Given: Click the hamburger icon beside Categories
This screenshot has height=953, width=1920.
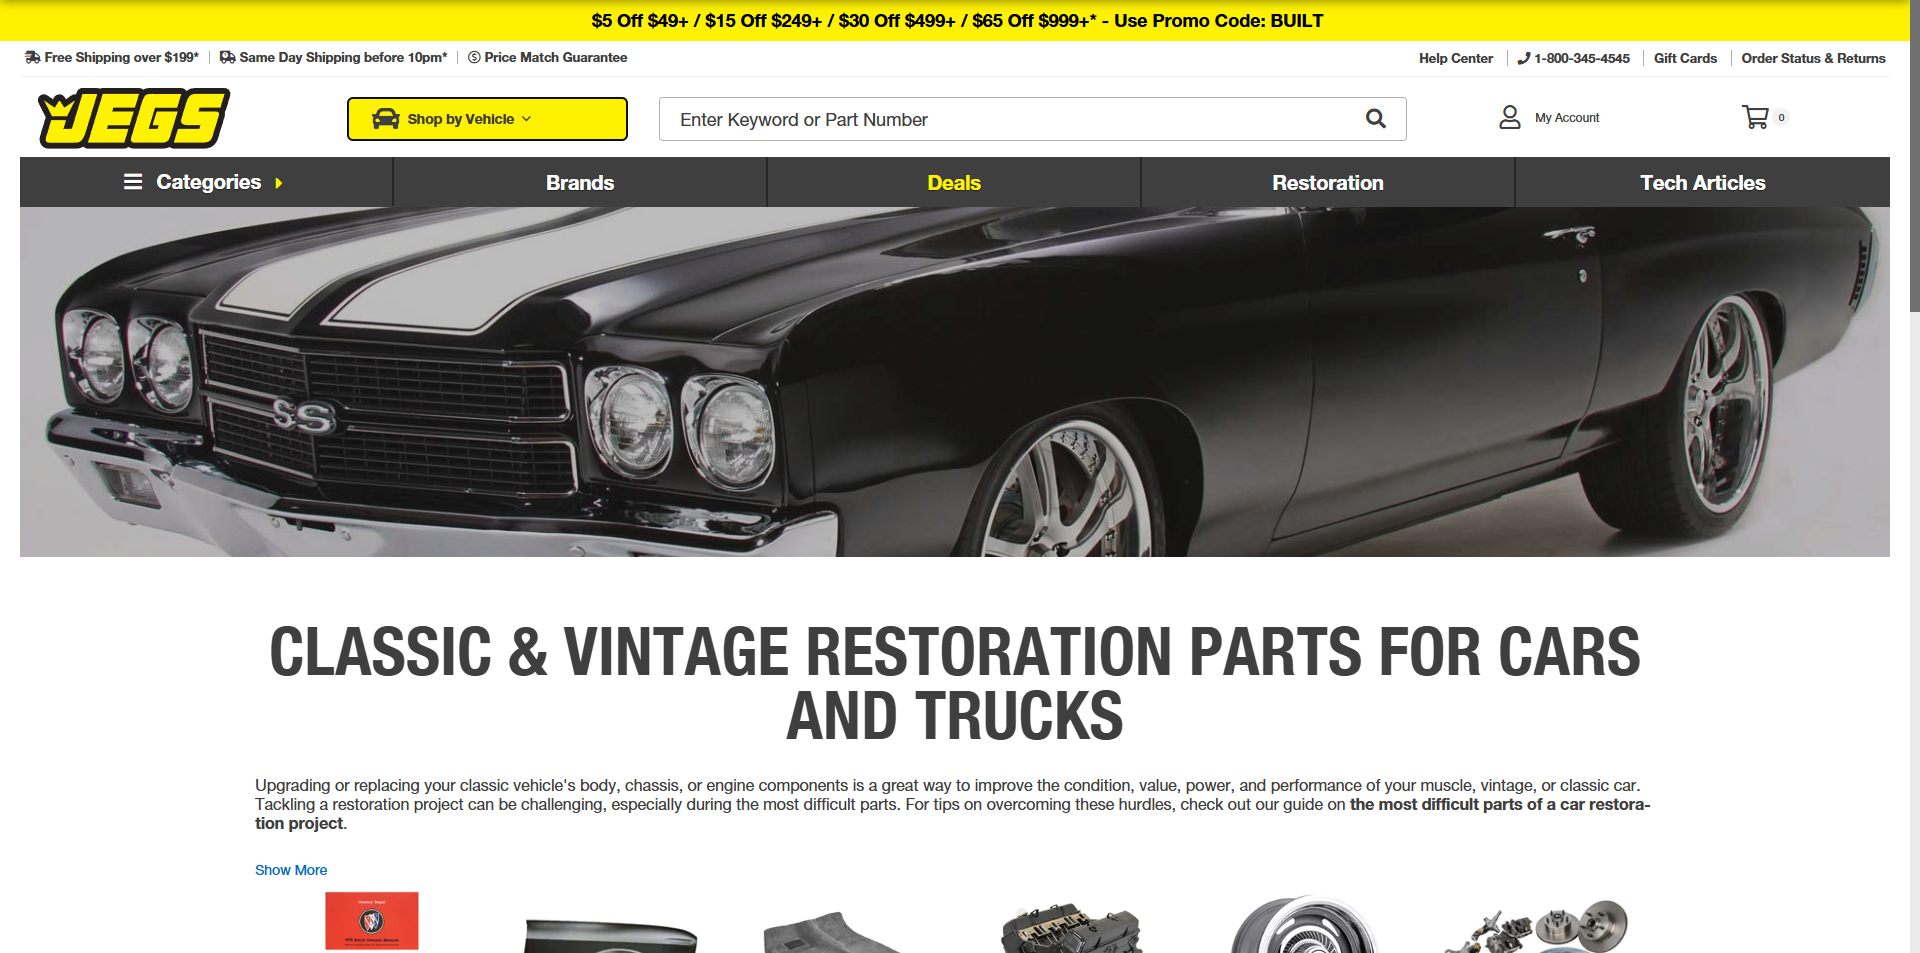Looking at the screenshot, I should [133, 181].
